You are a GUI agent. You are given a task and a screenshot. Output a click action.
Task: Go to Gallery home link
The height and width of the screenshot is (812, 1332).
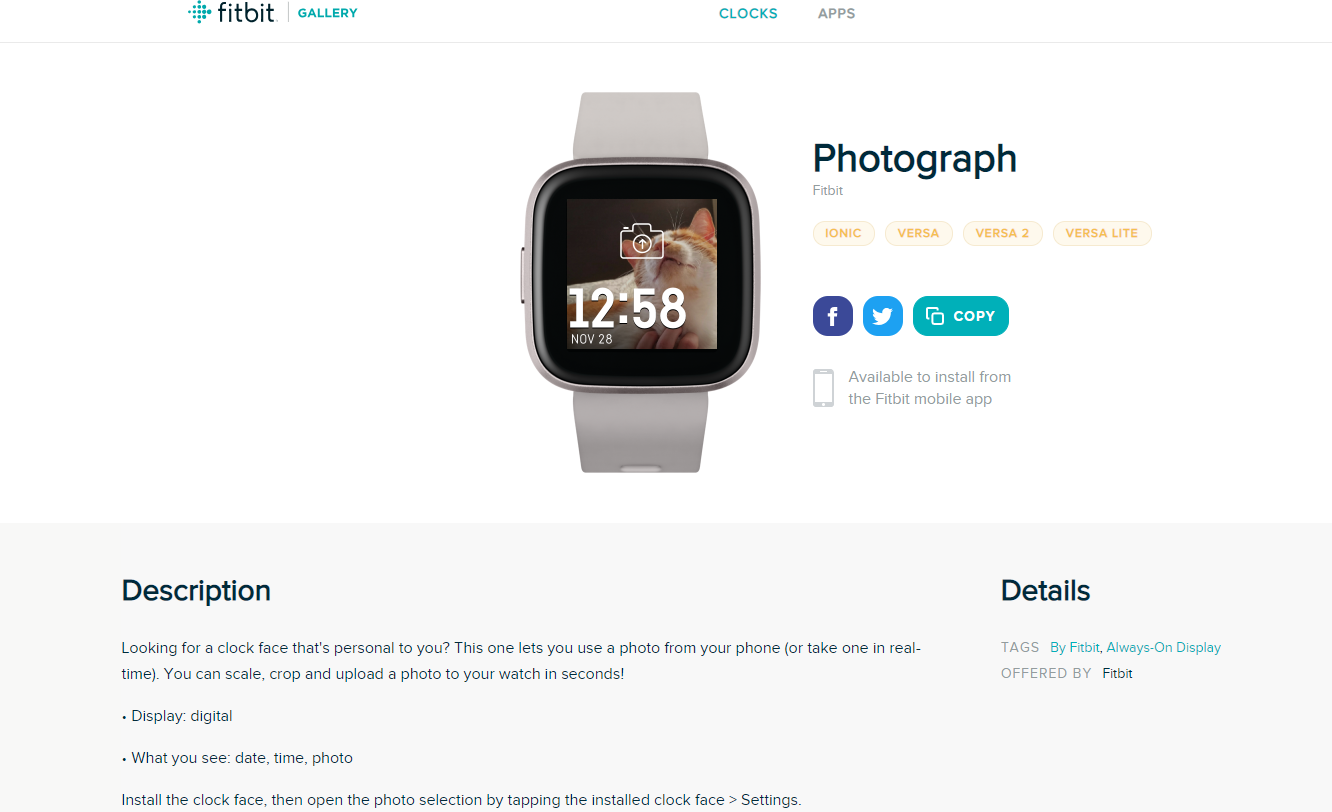327,13
